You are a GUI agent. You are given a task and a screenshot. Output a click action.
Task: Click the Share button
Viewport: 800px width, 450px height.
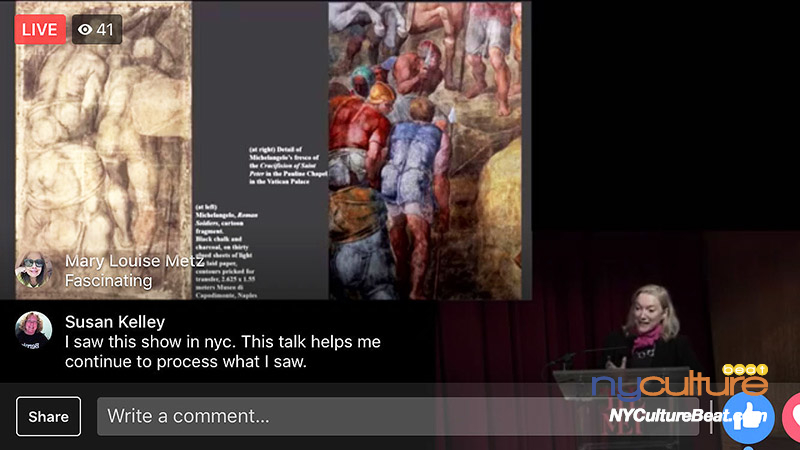48,416
